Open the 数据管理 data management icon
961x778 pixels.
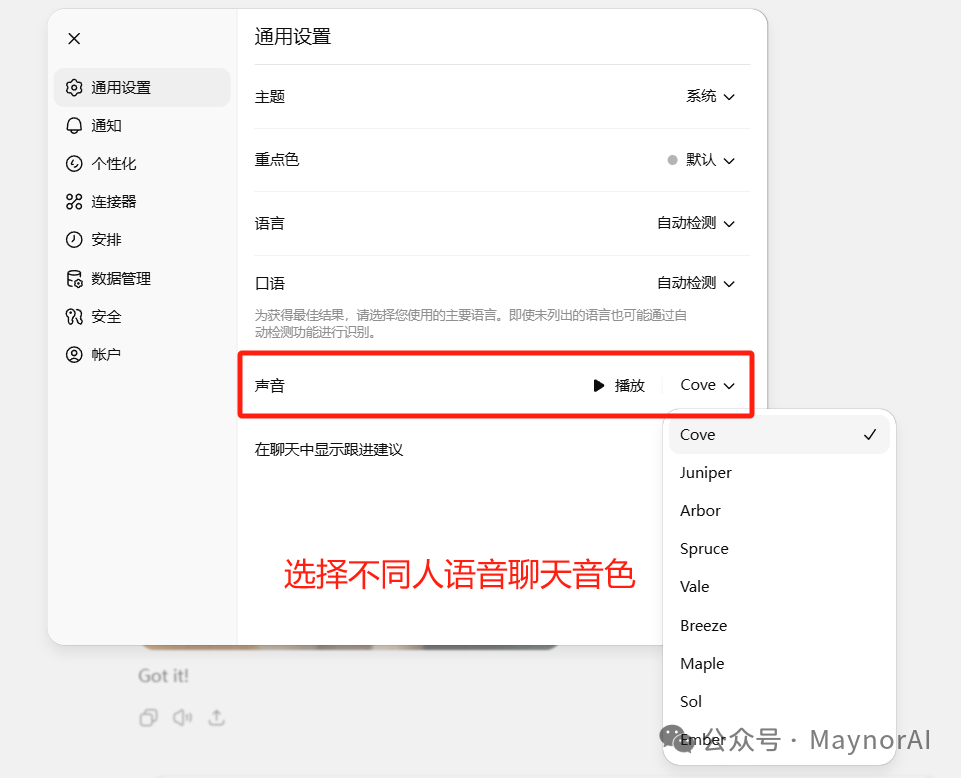74,278
